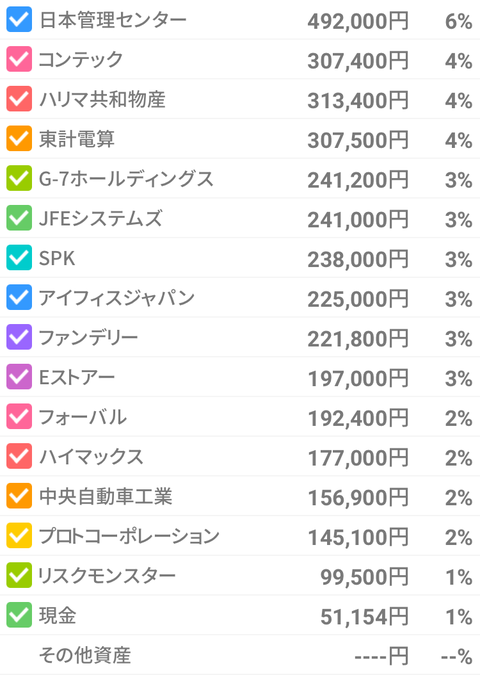480x675 pixels.
Task: Toggle JFEシステムズ checkbox
Action: [19, 218]
